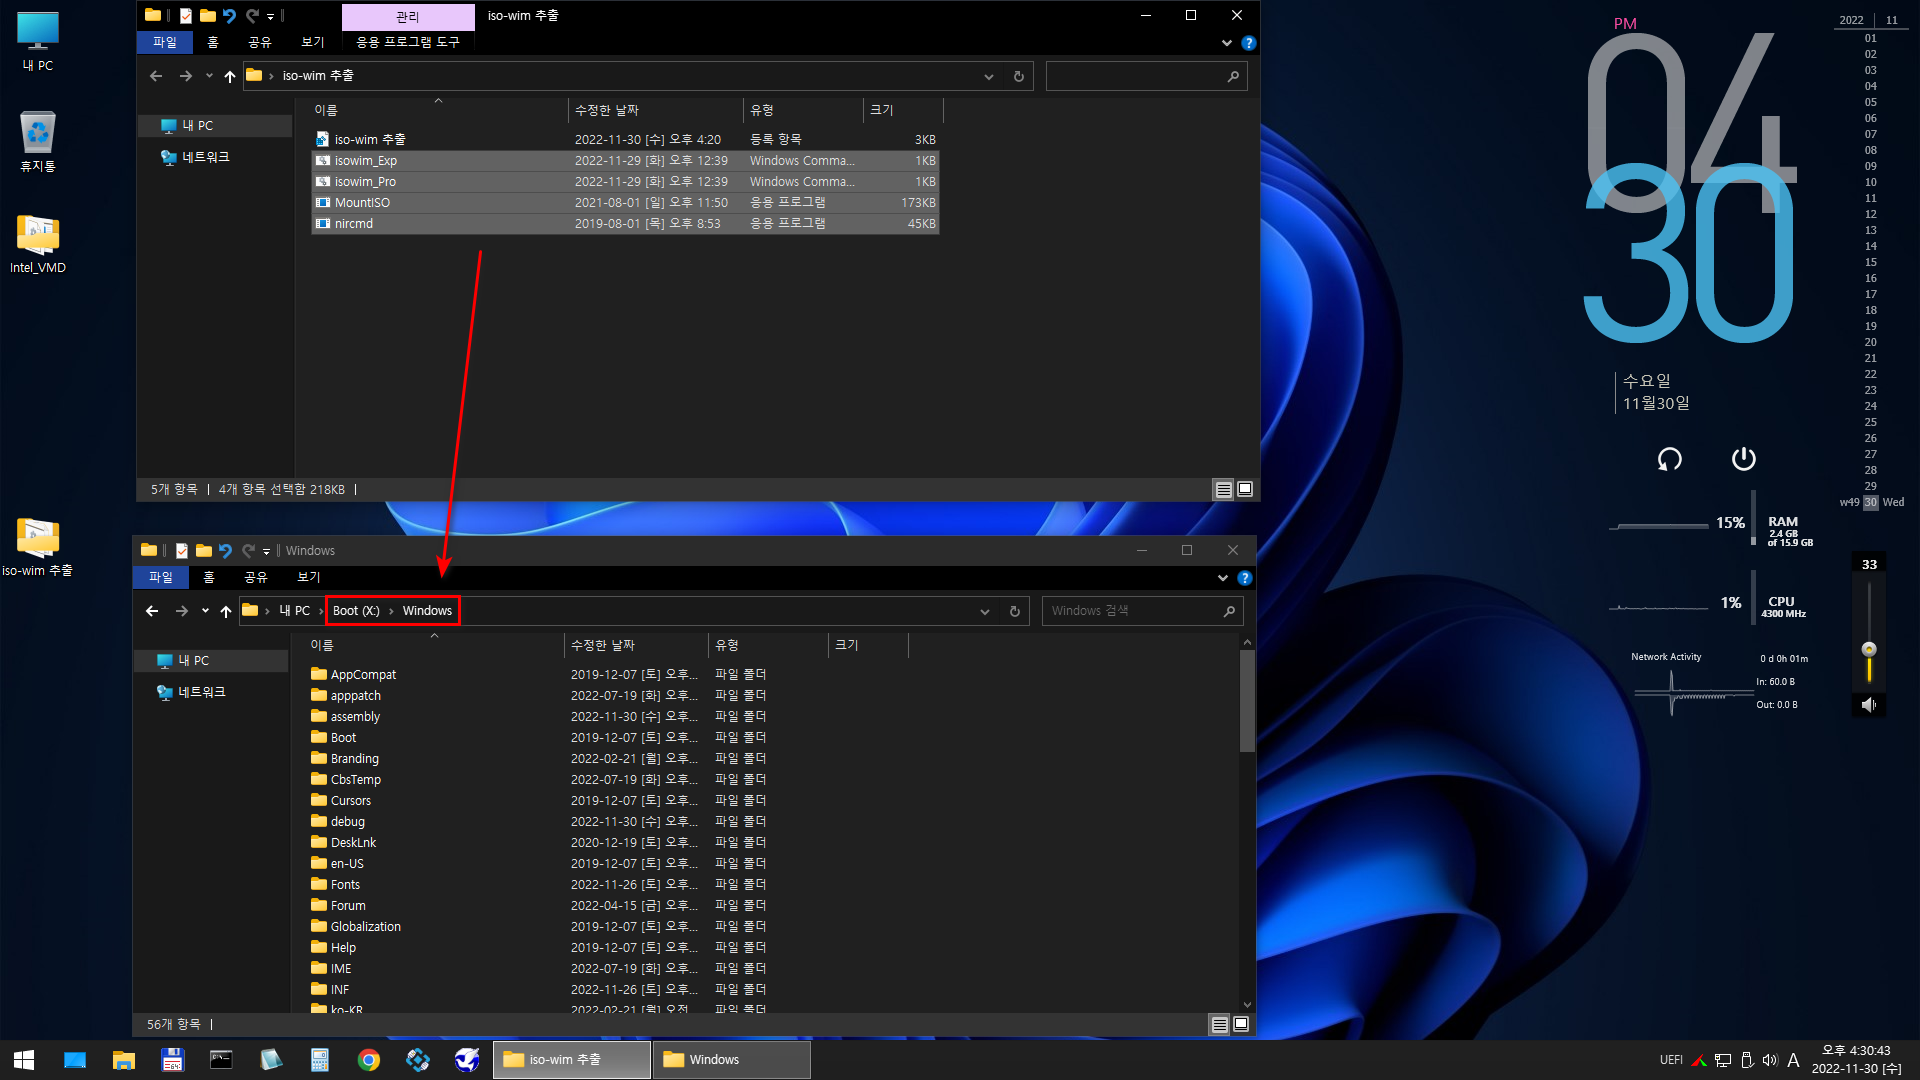Image resolution: width=1920 pixels, height=1080 pixels.
Task: Expand address bar history in iso-wim 추출 window
Action: pyautogui.click(x=989, y=76)
